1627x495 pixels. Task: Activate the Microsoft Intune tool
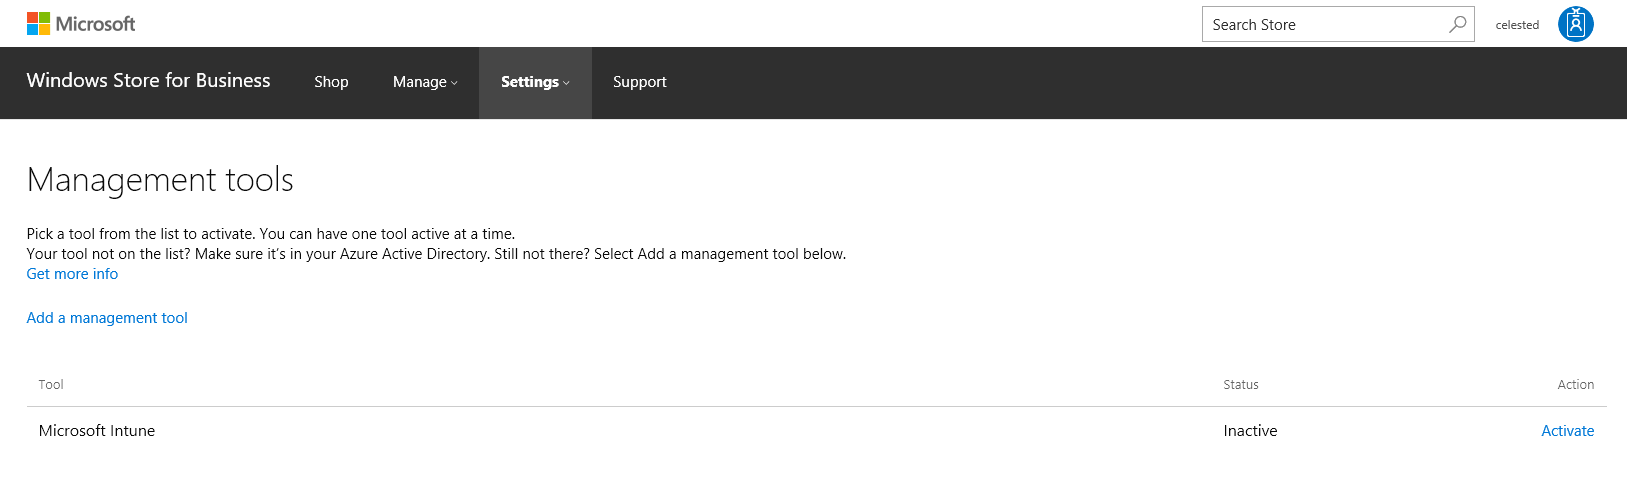(1567, 431)
